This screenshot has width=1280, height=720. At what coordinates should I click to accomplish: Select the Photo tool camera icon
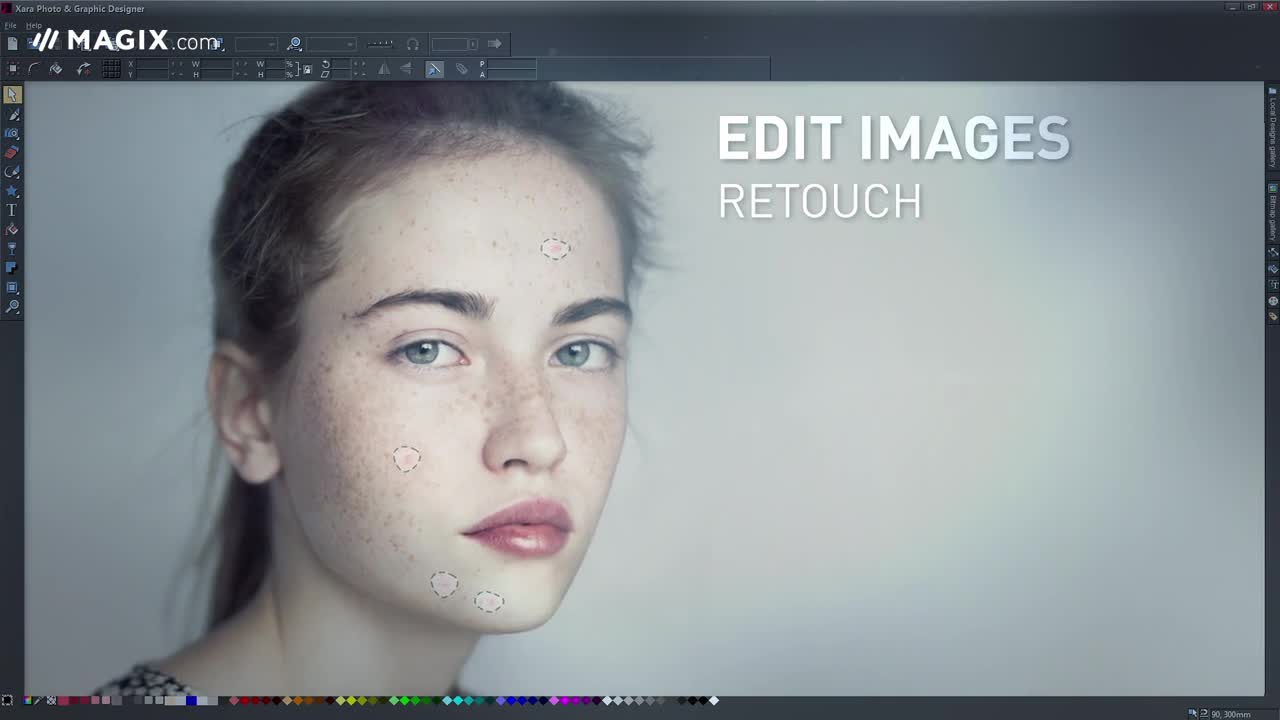point(12,133)
